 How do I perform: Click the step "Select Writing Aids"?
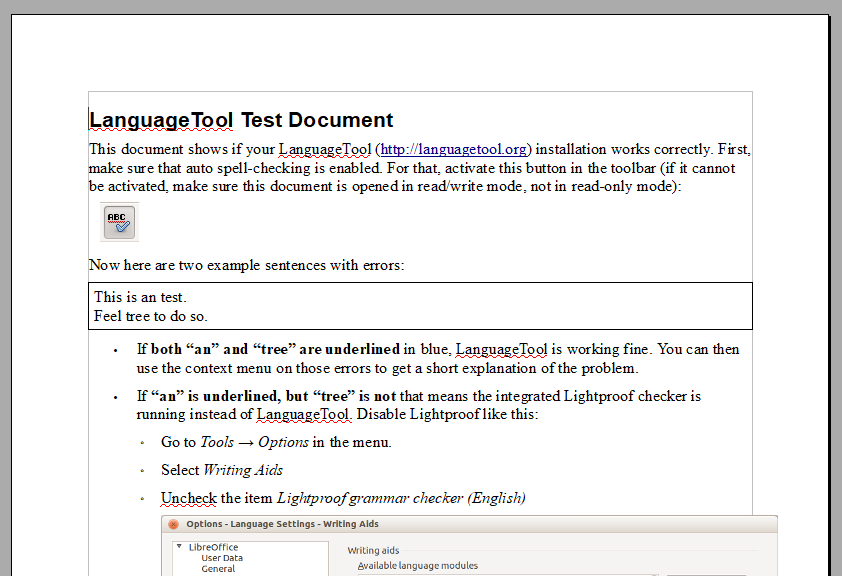pyautogui.click(x=222, y=470)
